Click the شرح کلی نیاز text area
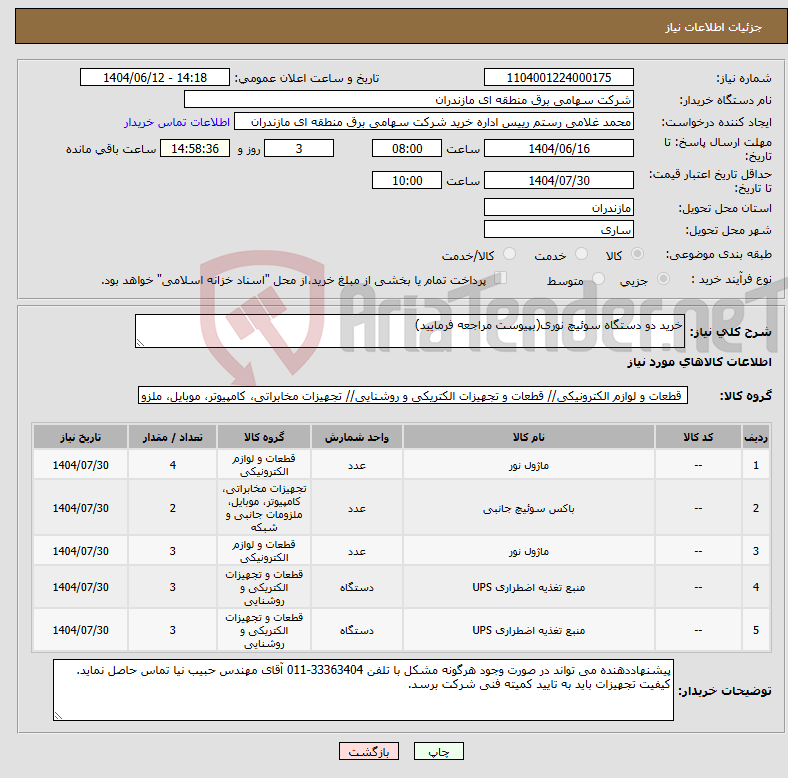This screenshot has height=778, width=788. pos(410,331)
